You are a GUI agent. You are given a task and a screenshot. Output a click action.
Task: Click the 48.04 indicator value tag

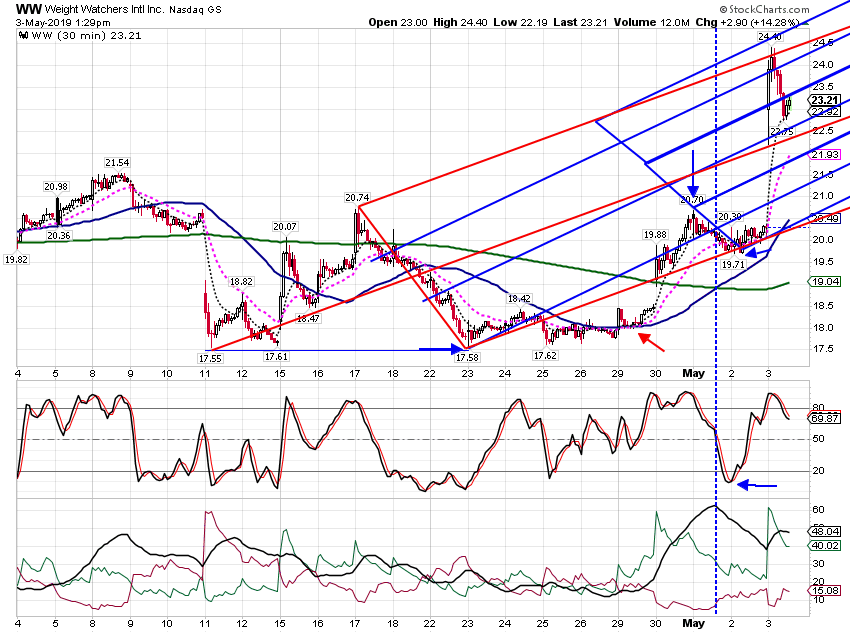point(825,532)
